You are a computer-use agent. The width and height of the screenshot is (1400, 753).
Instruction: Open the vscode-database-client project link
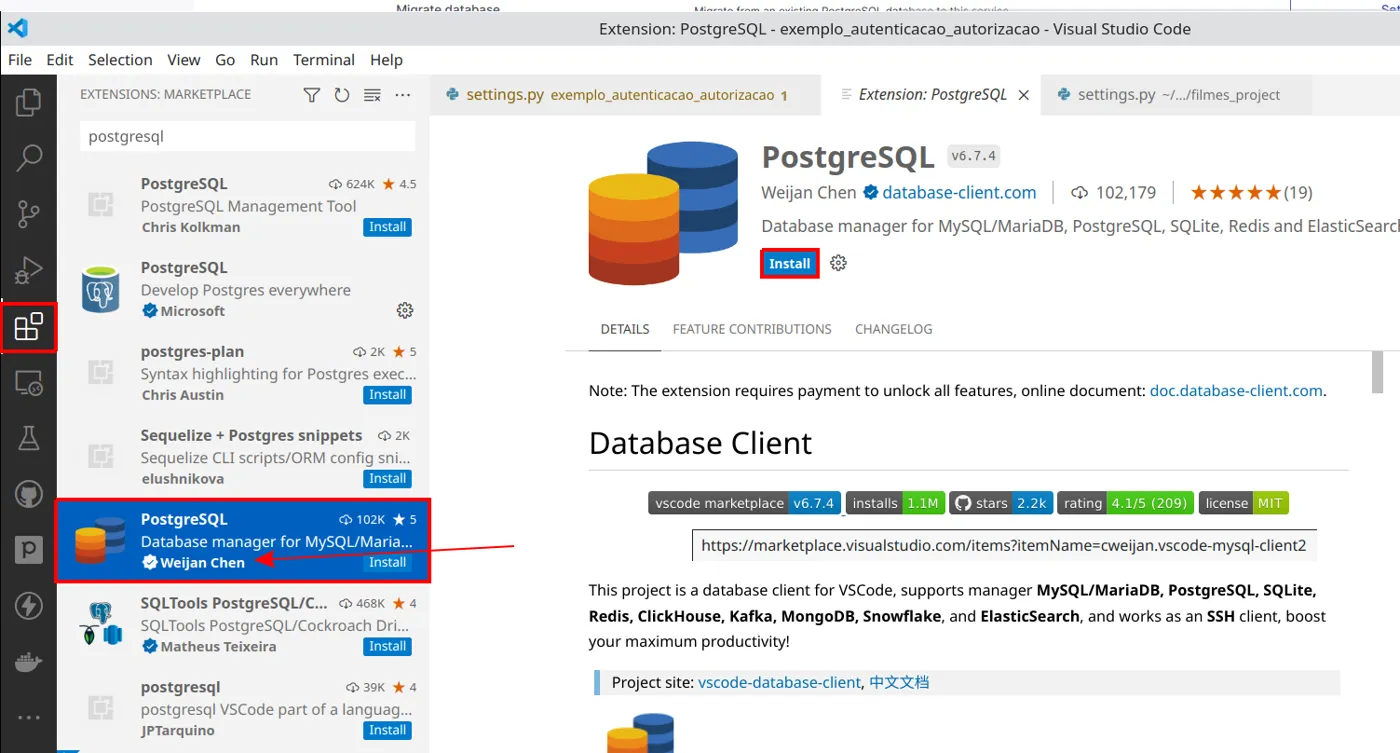(779, 682)
